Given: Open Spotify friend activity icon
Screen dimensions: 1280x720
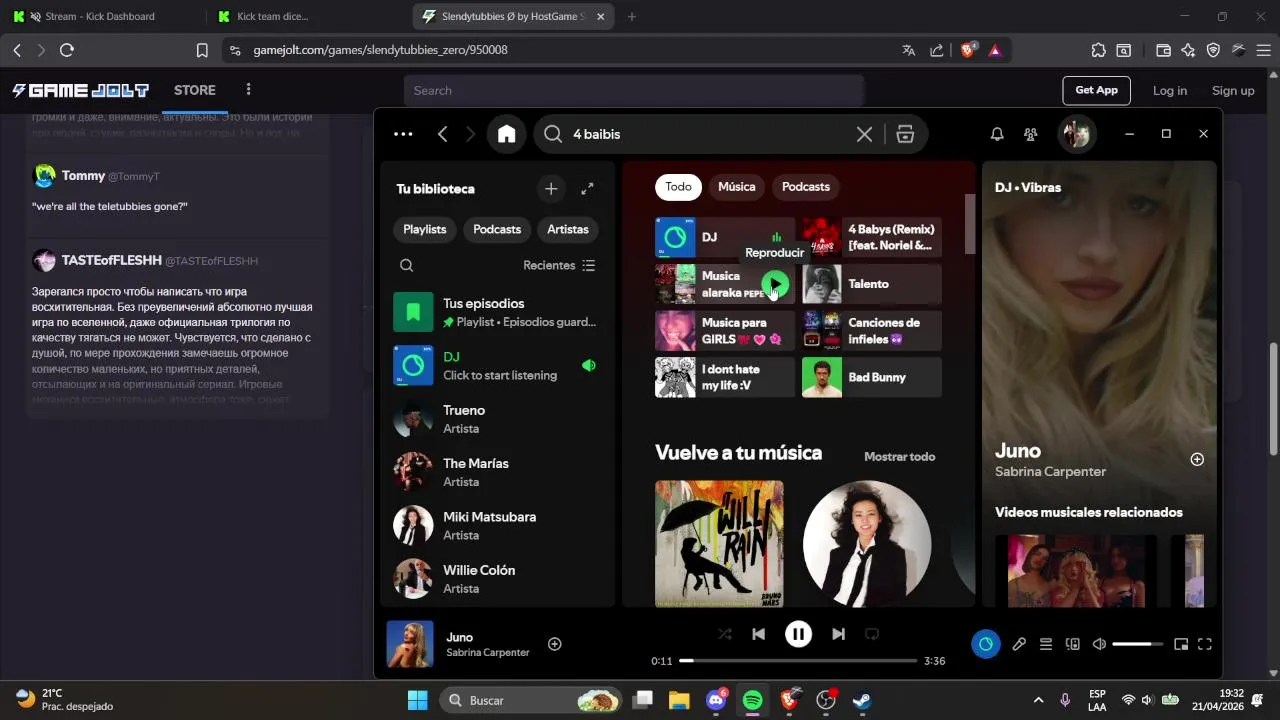Looking at the screenshot, I should pos(1031,134).
